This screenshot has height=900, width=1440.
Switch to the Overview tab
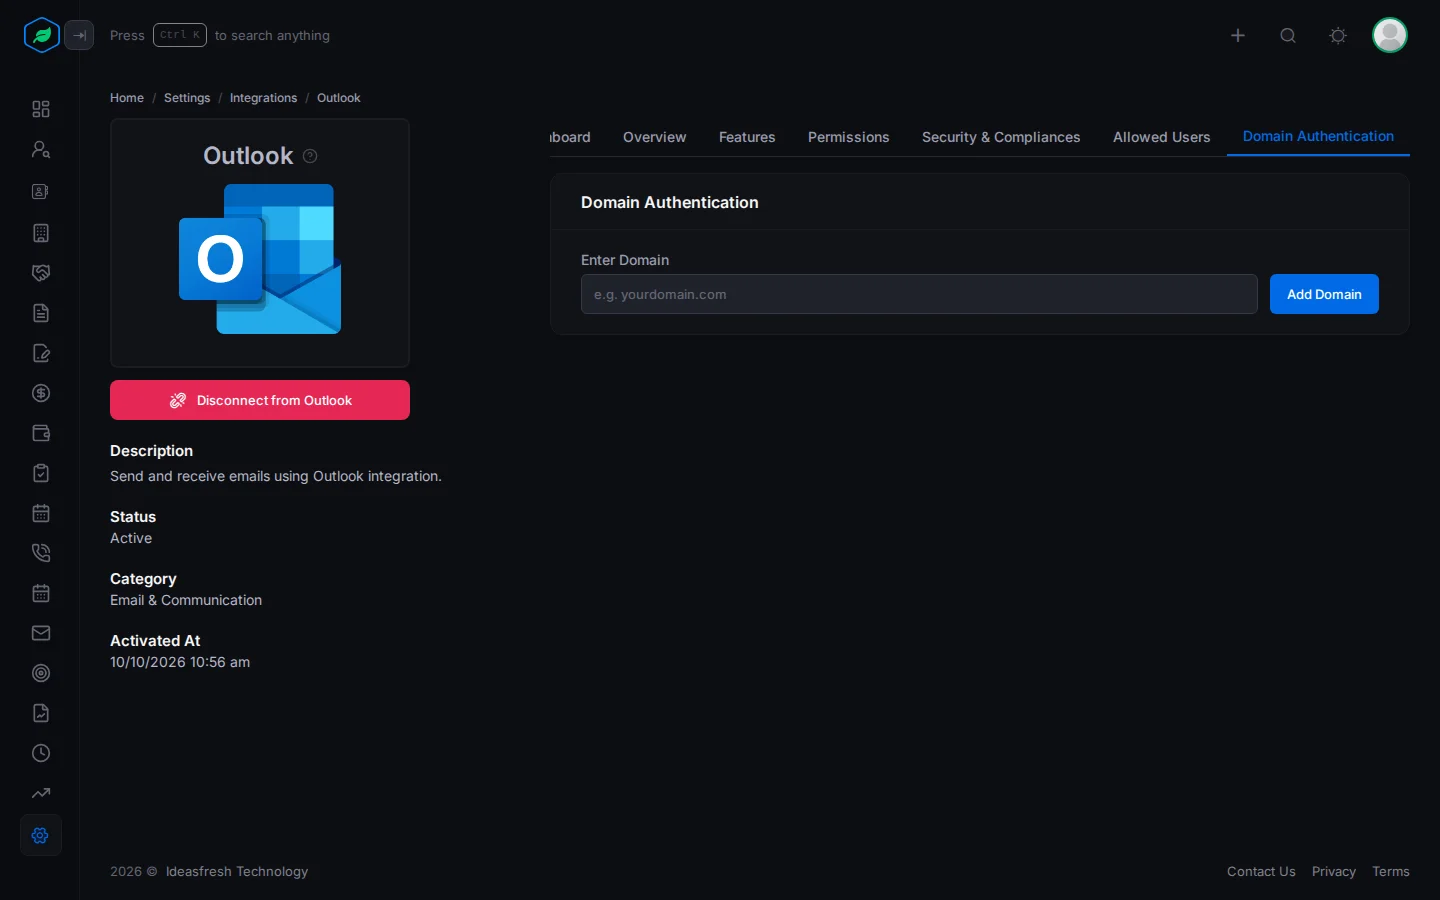[x=654, y=137]
